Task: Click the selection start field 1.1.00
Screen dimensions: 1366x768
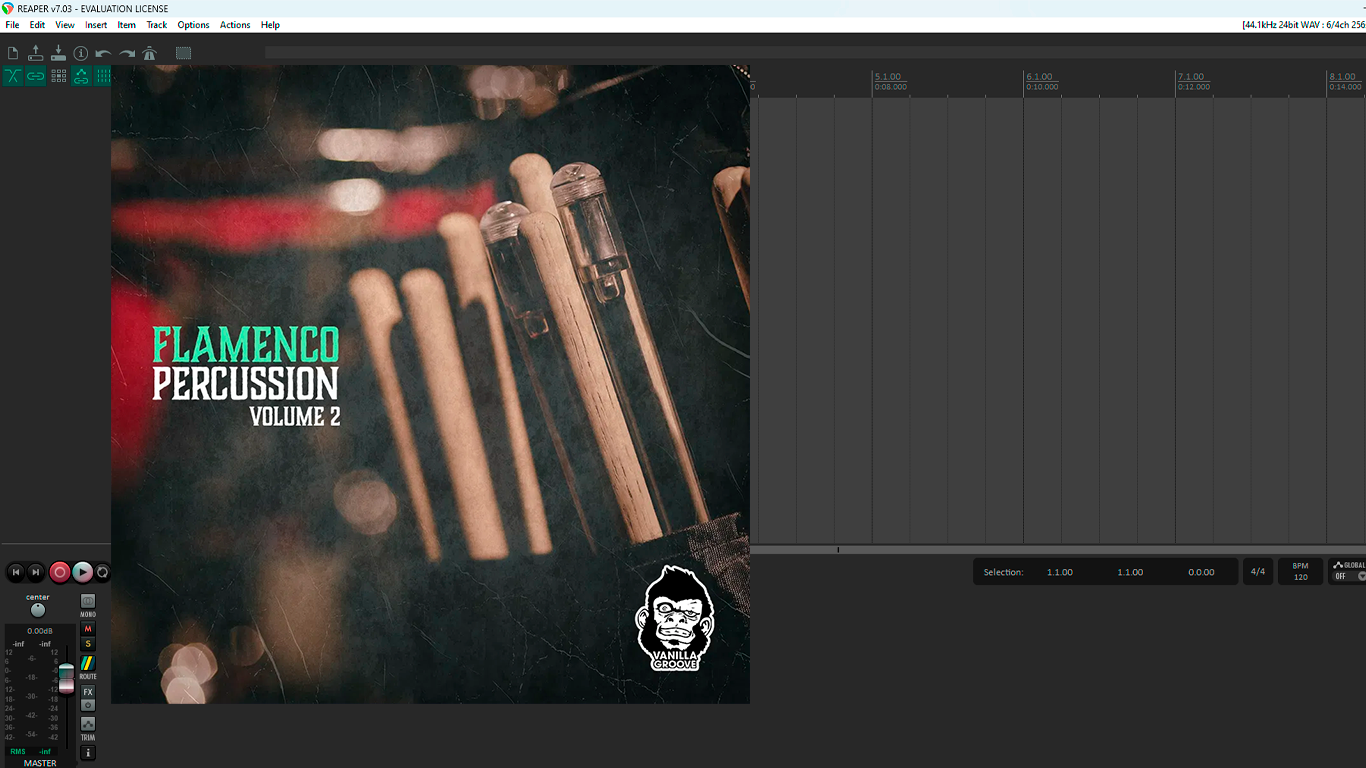Action: [x=1060, y=572]
